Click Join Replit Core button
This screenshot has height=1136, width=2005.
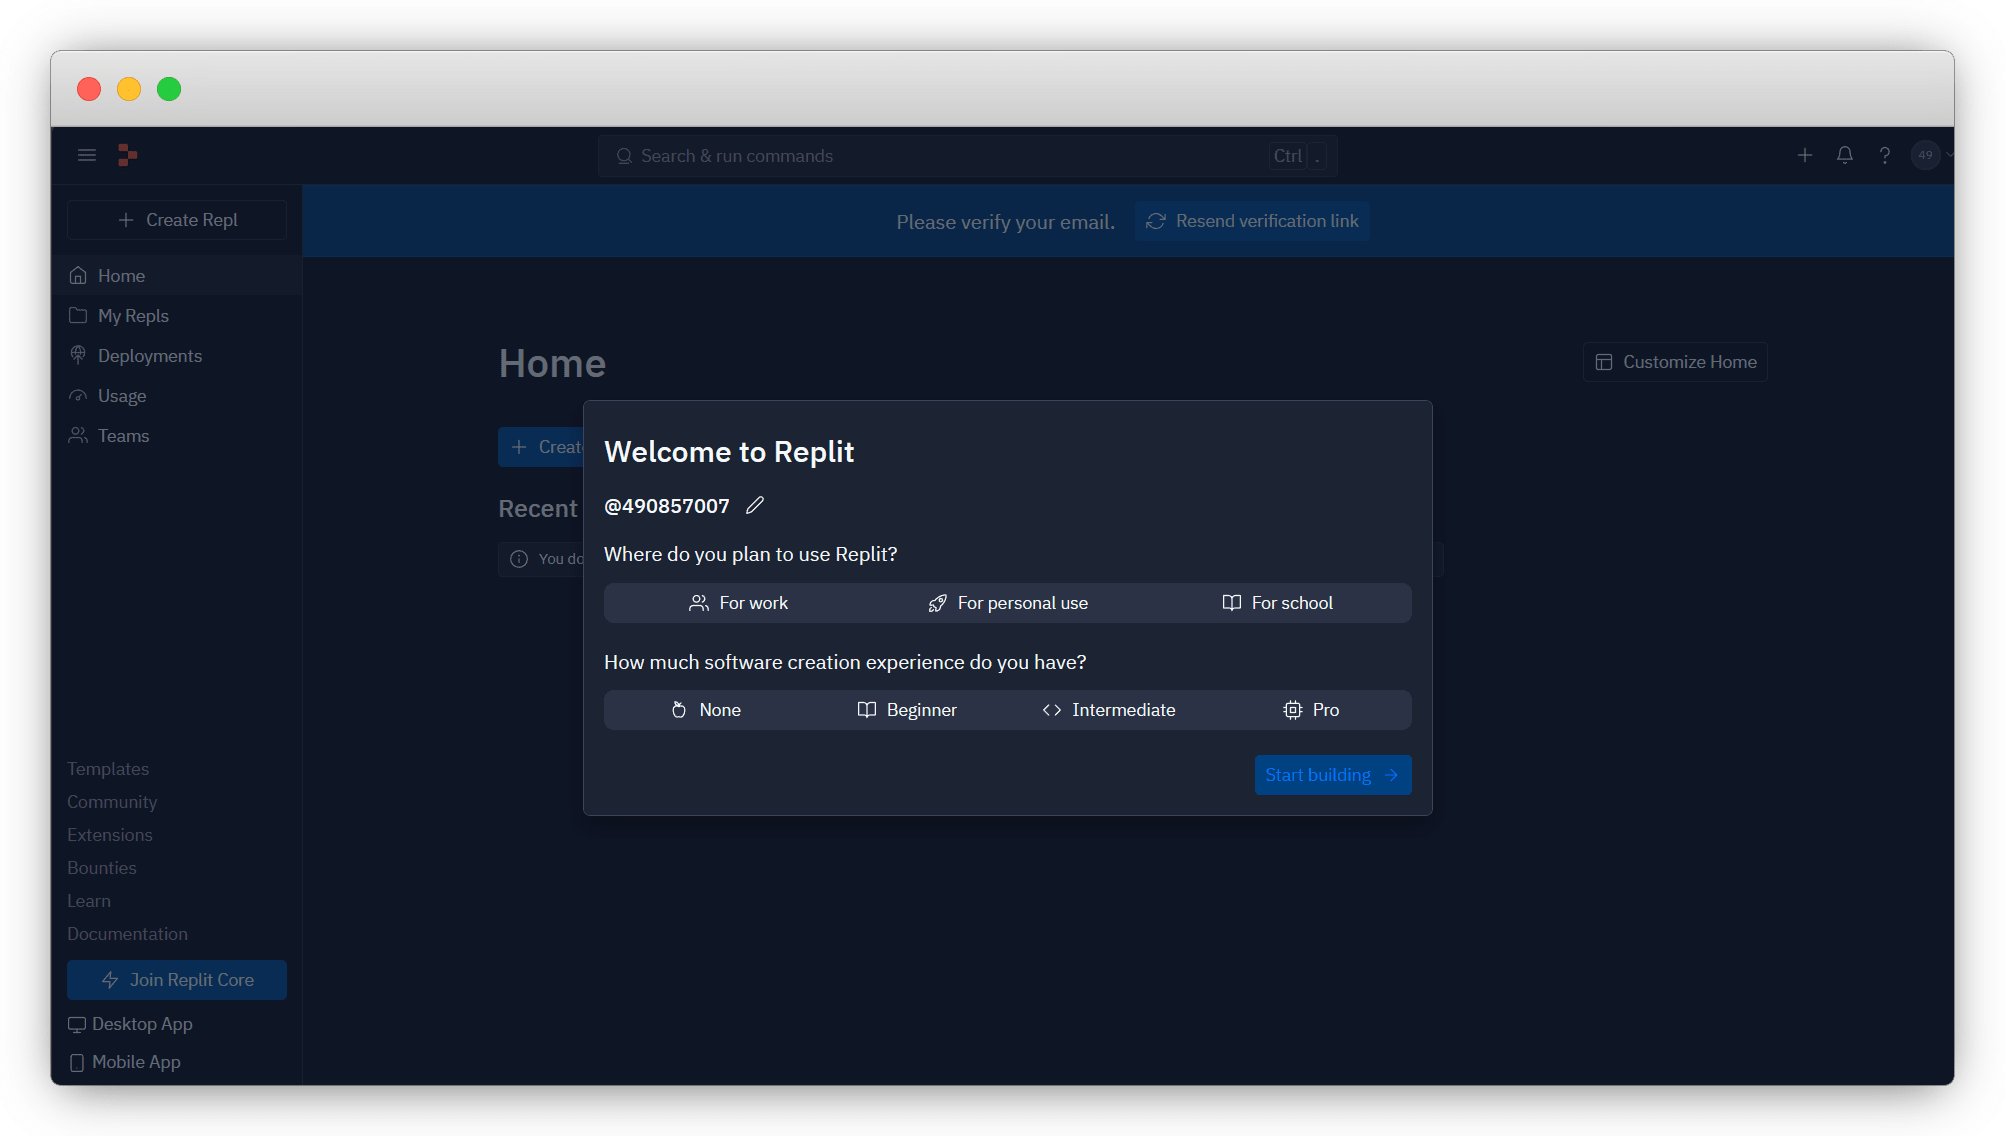pos(177,980)
